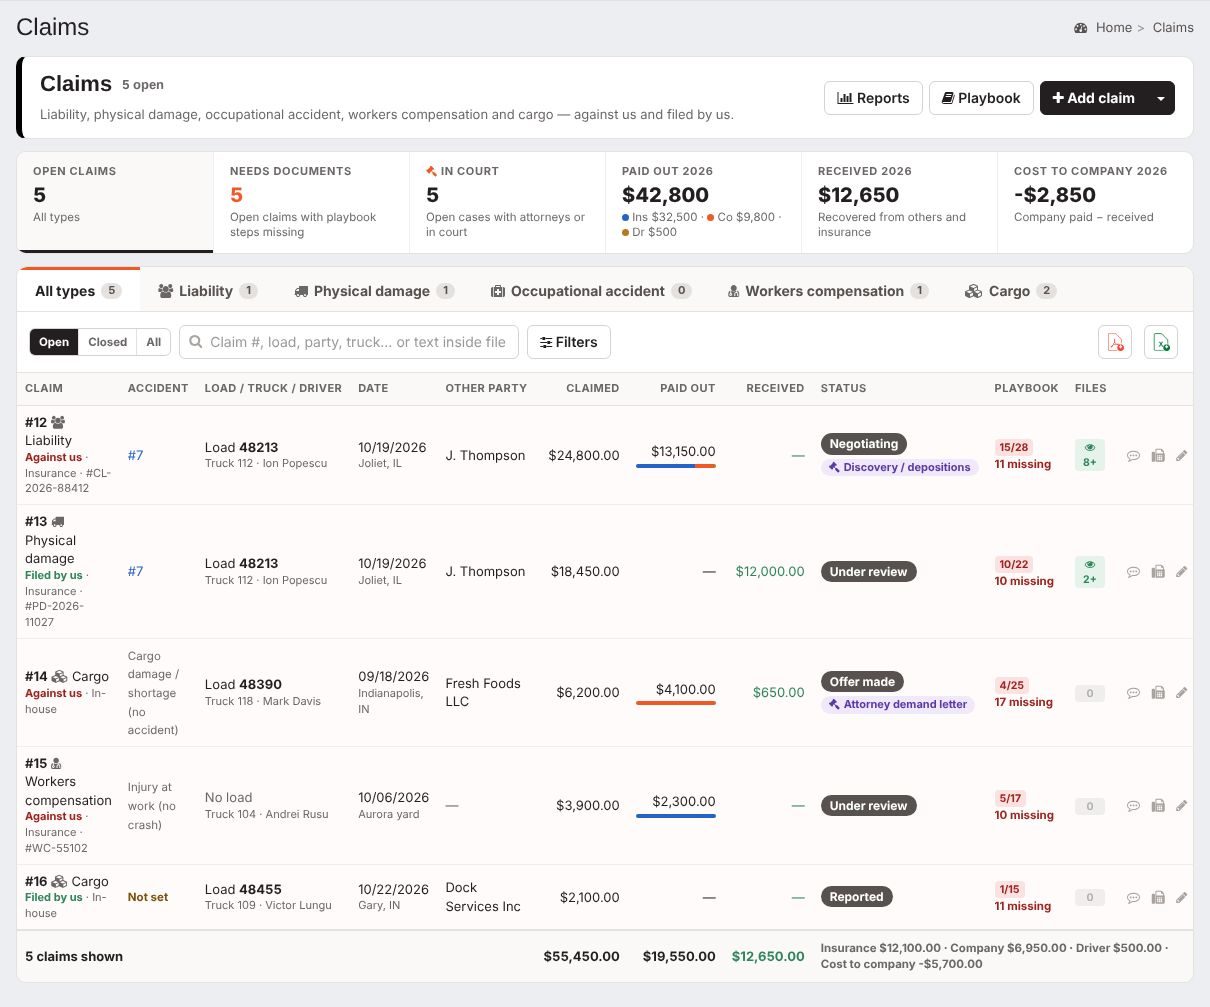Click the Add claim button
1210x1007 pixels.
click(x=1093, y=98)
